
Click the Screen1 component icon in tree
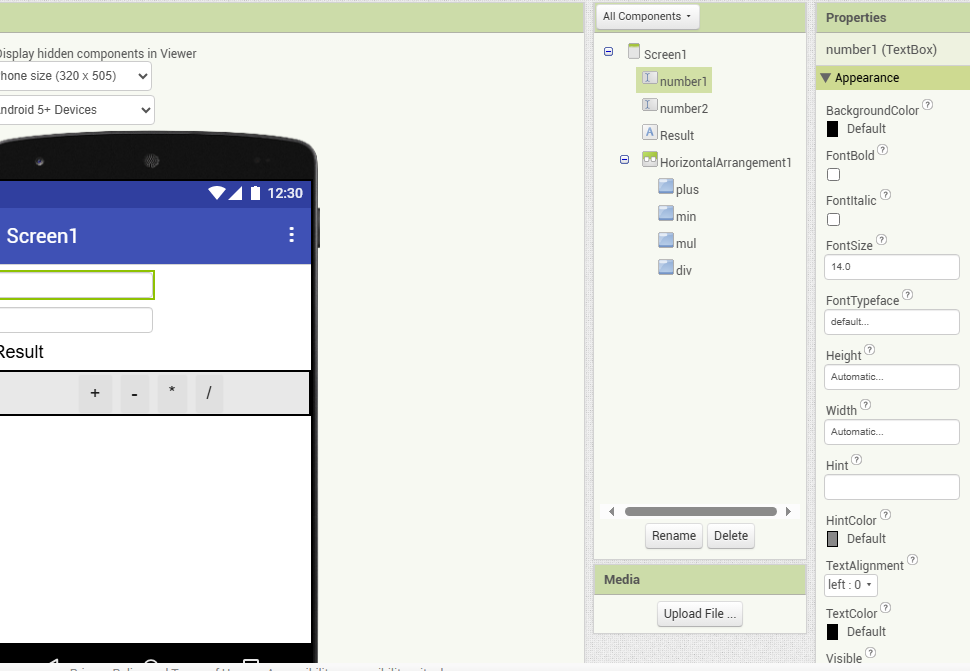coord(633,52)
